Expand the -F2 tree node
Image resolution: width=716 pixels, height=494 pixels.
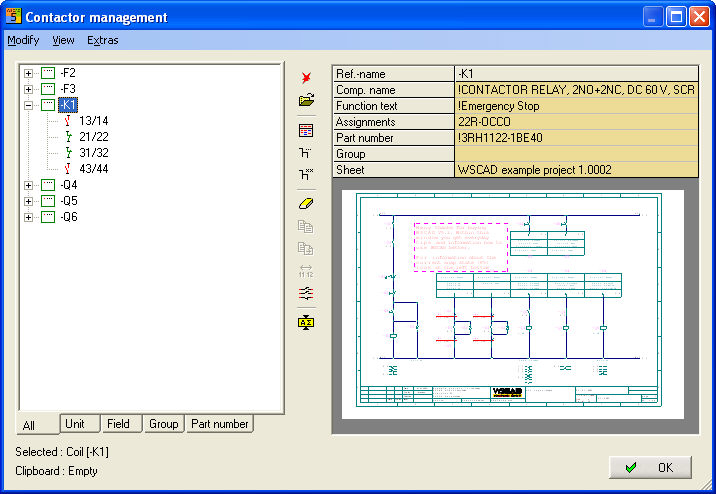pos(28,74)
